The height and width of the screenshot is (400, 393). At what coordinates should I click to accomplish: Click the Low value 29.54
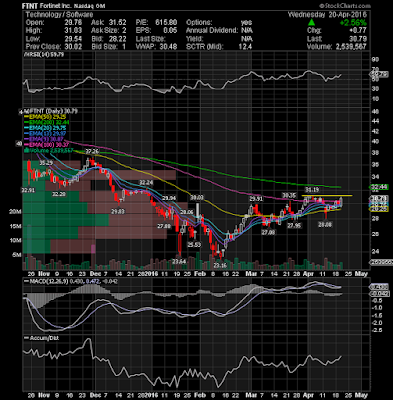(74, 39)
